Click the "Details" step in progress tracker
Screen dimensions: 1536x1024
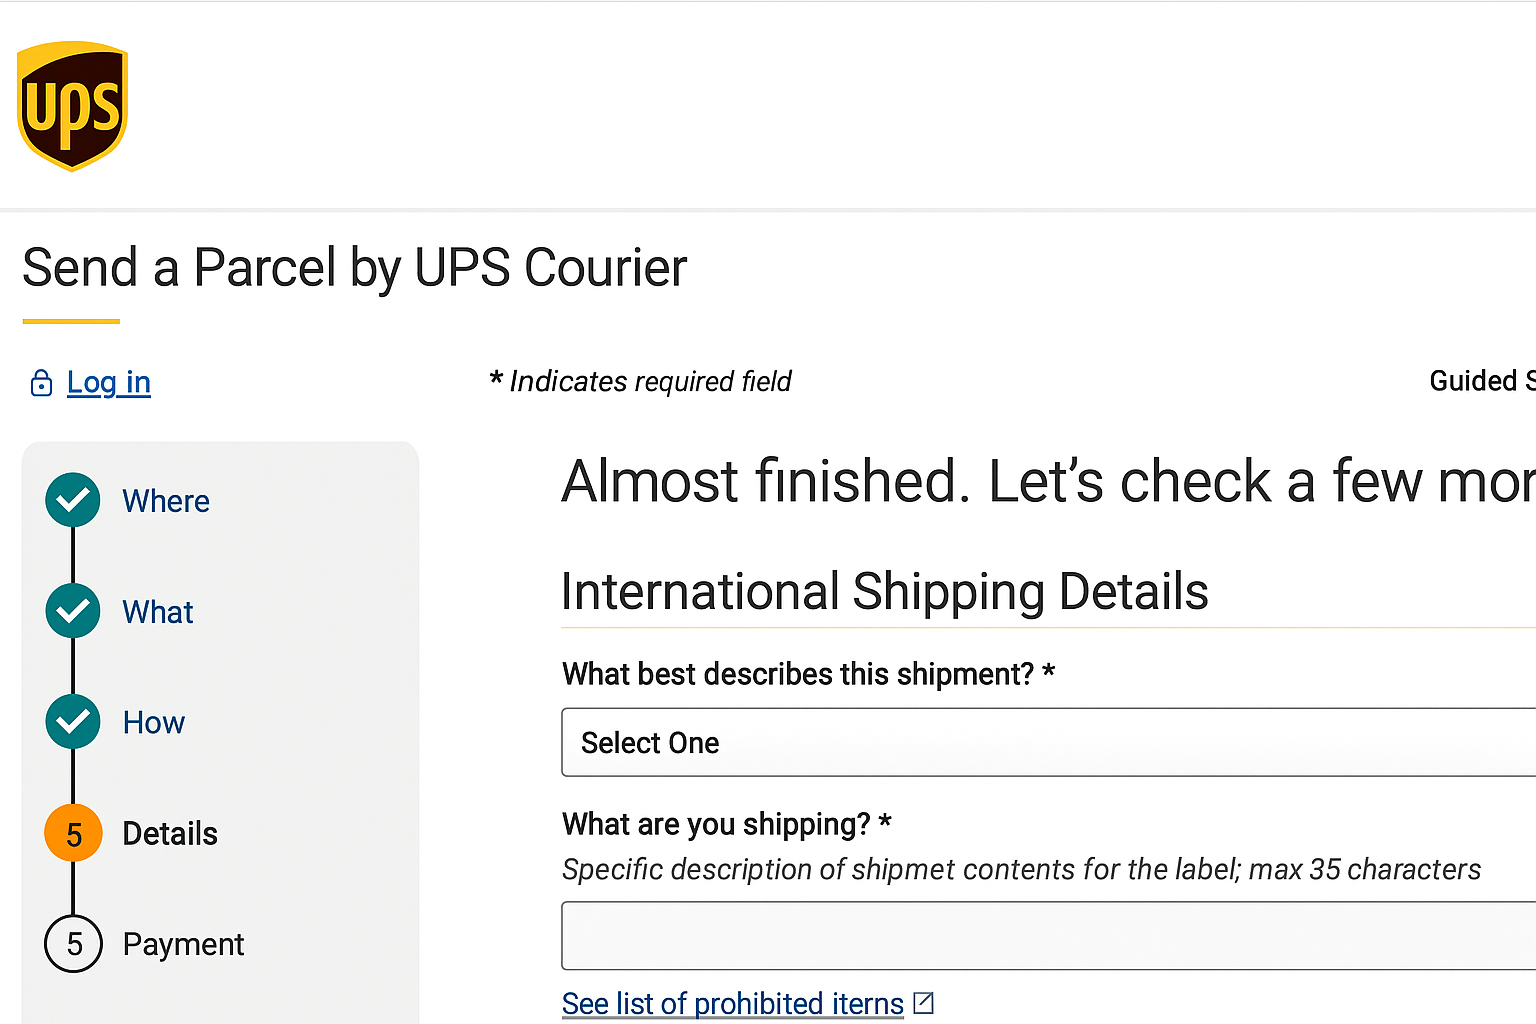tap(169, 833)
